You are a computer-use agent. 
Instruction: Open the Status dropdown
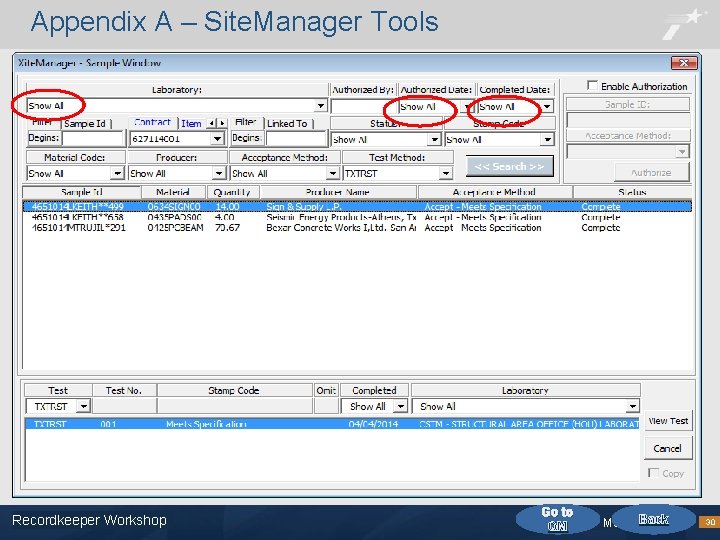coord(434,140)
